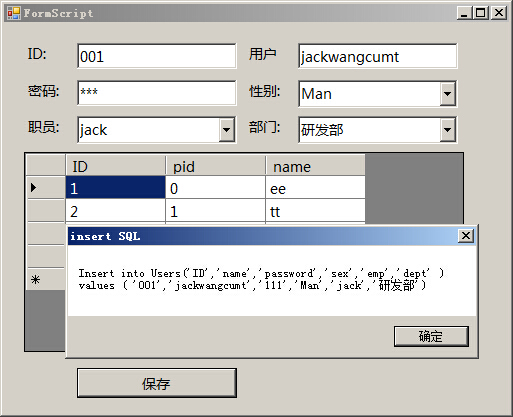Select name cell containing ee
The image size is (513, 417).
[316, 188]
